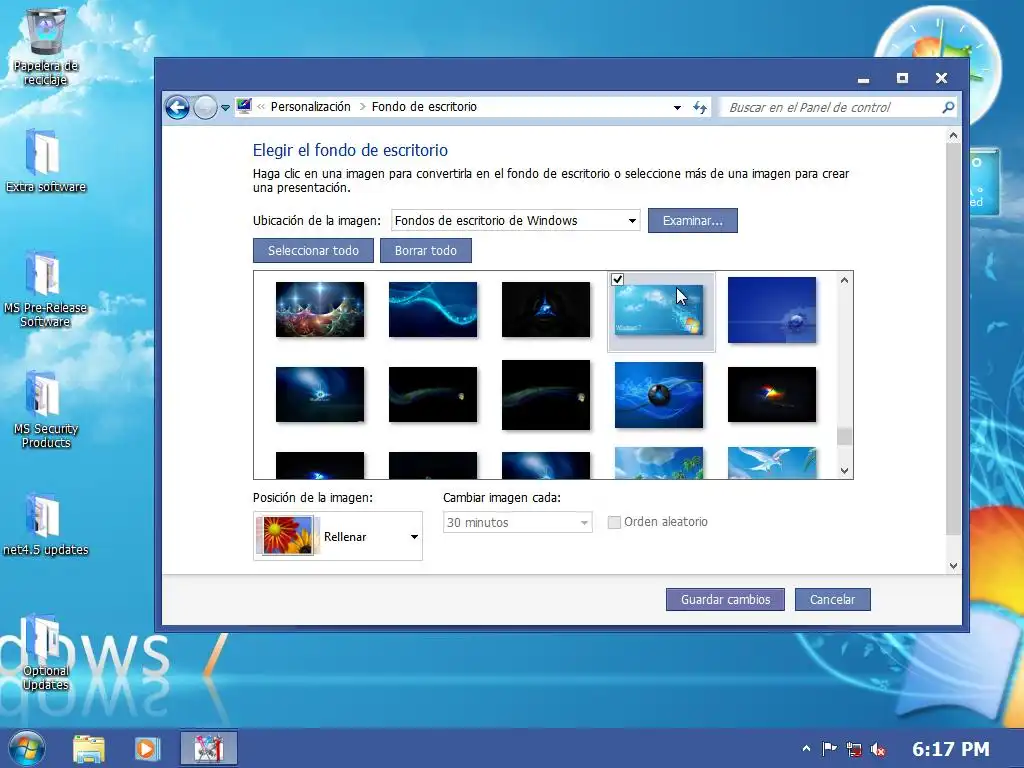Select the cyan wave wallpaper thumbnail
Screen dimensions: 1024x768
(x=433, y=310)
